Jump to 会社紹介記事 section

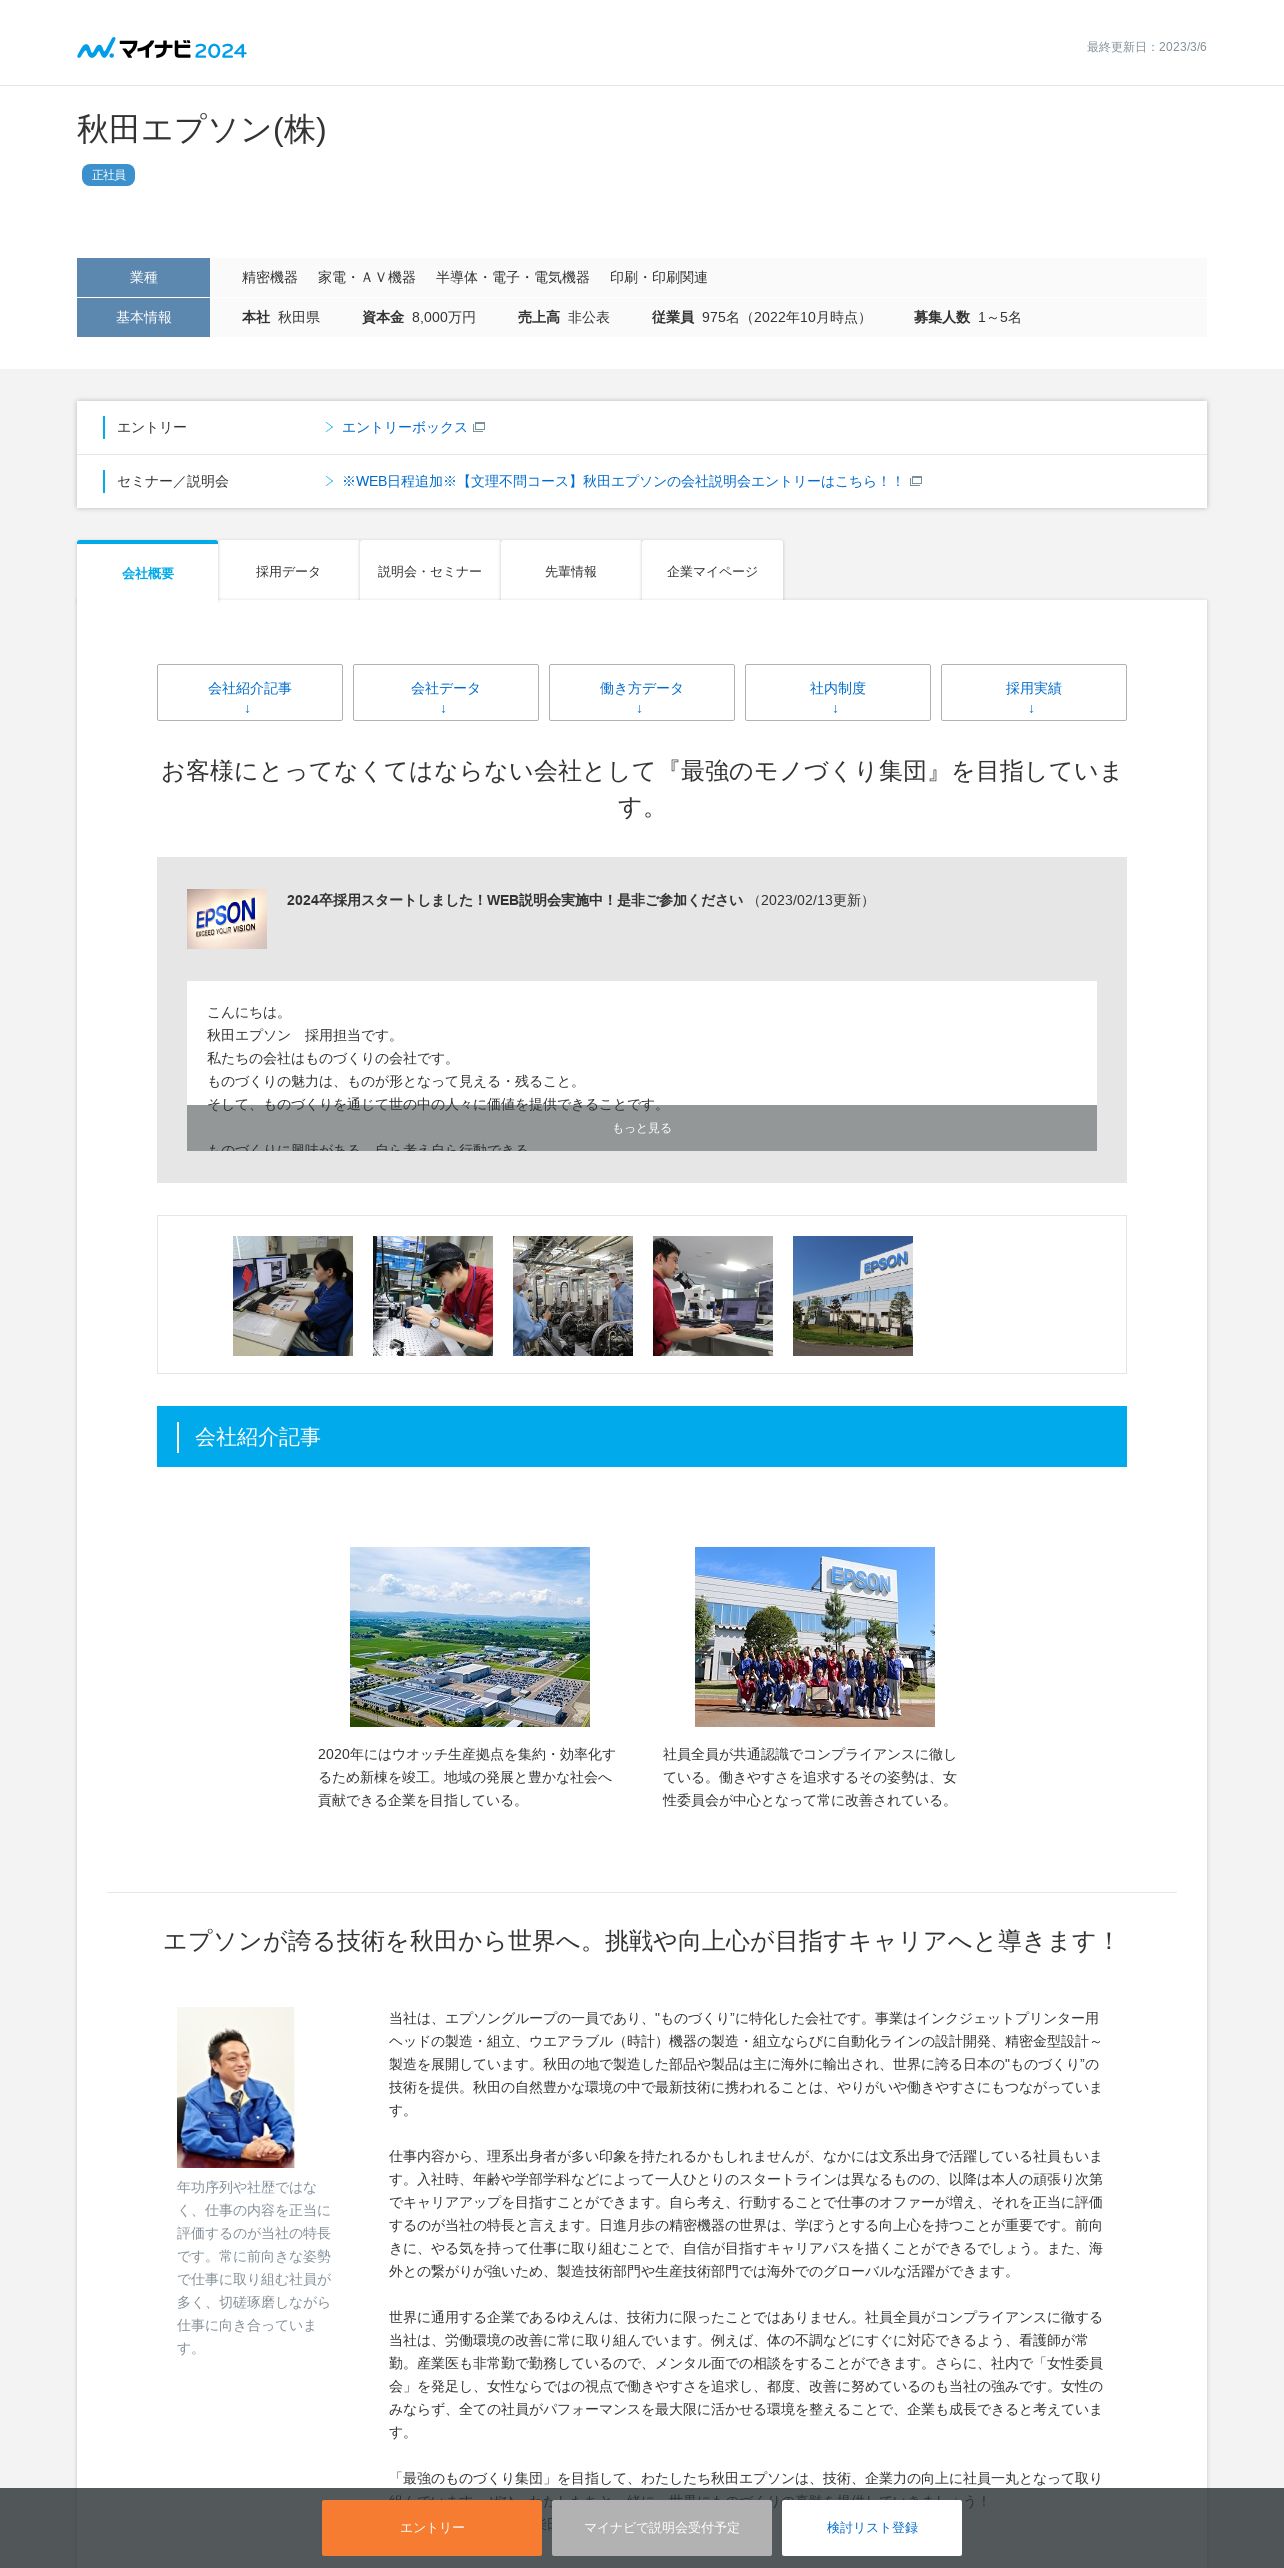250,692
